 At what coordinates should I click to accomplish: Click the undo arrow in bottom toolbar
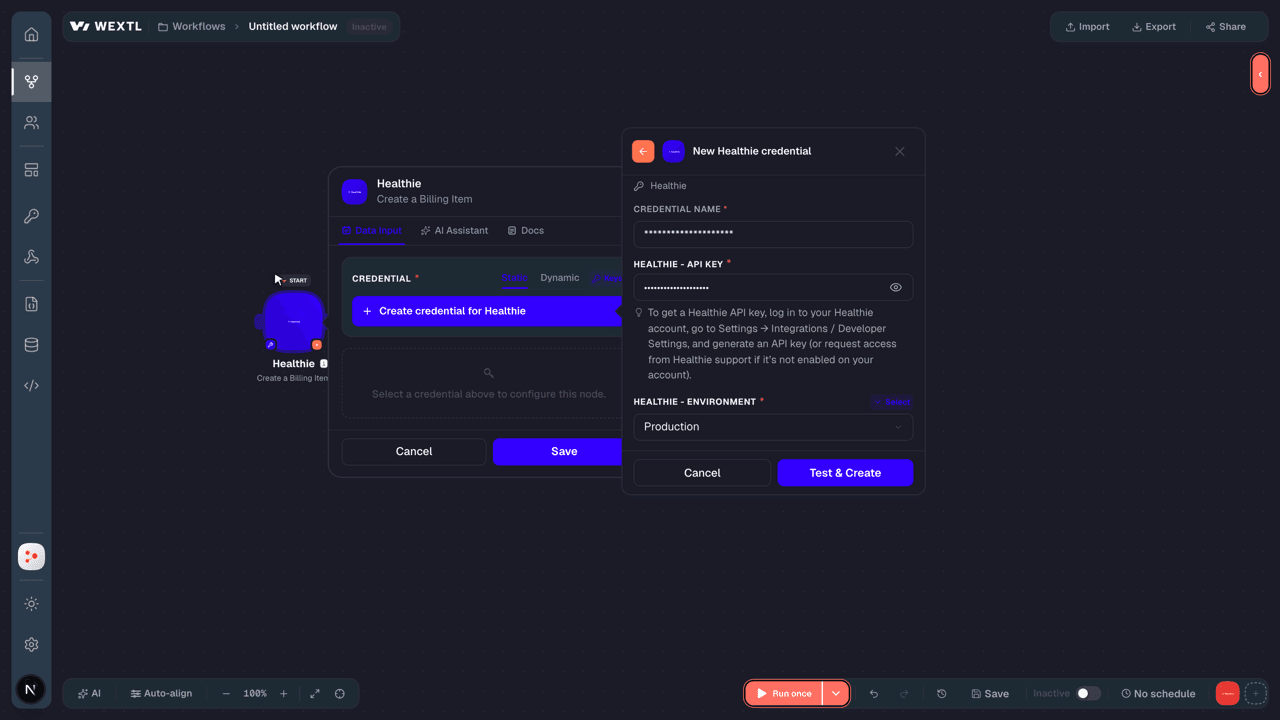[874, 694]
